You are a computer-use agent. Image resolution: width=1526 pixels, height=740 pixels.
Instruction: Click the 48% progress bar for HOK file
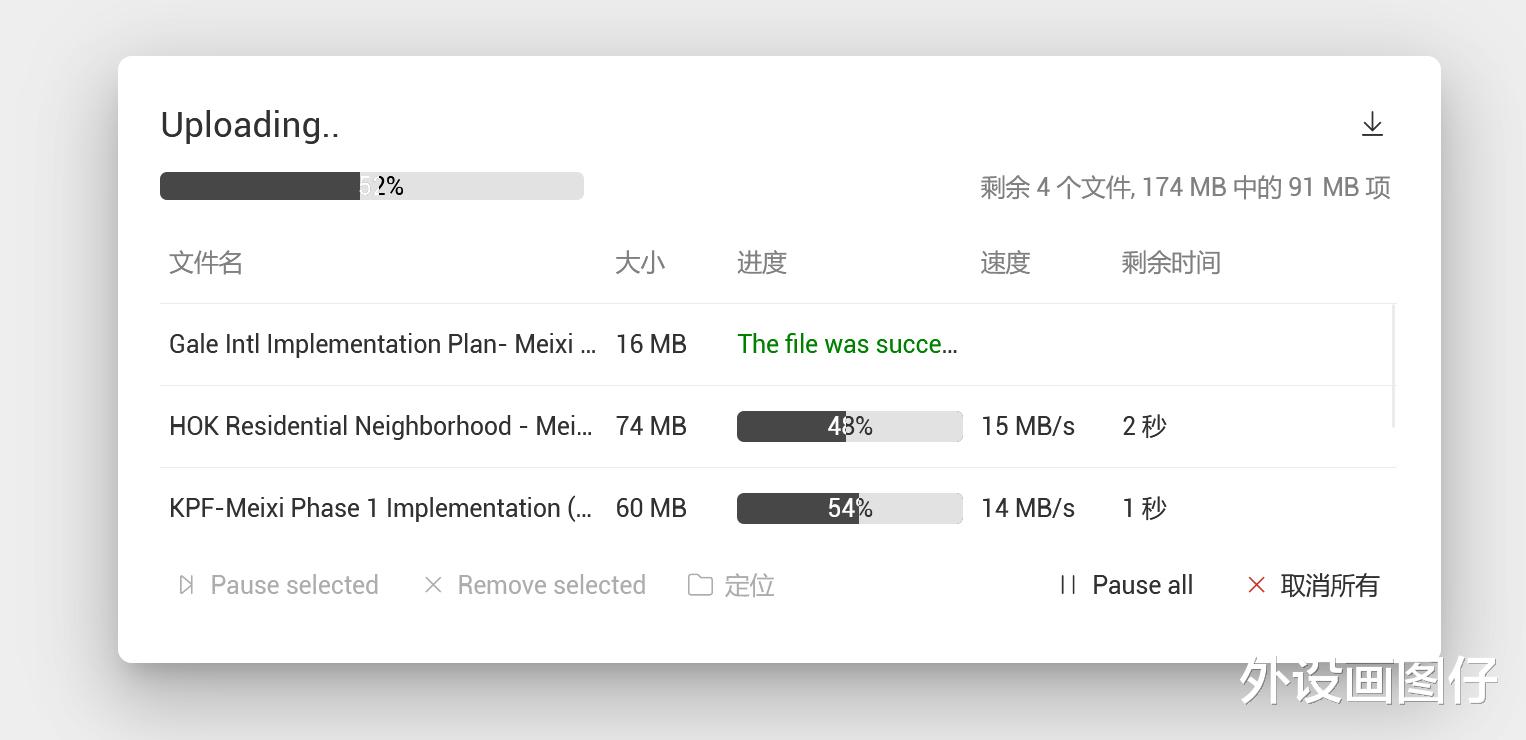point(849,426)
